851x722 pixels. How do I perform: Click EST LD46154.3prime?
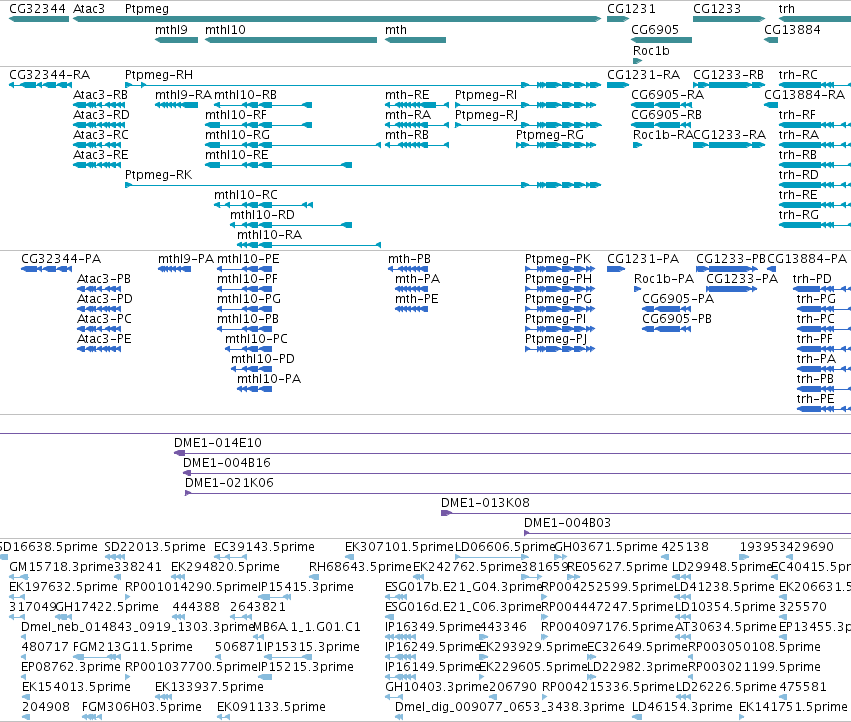(x=682, y=707)
